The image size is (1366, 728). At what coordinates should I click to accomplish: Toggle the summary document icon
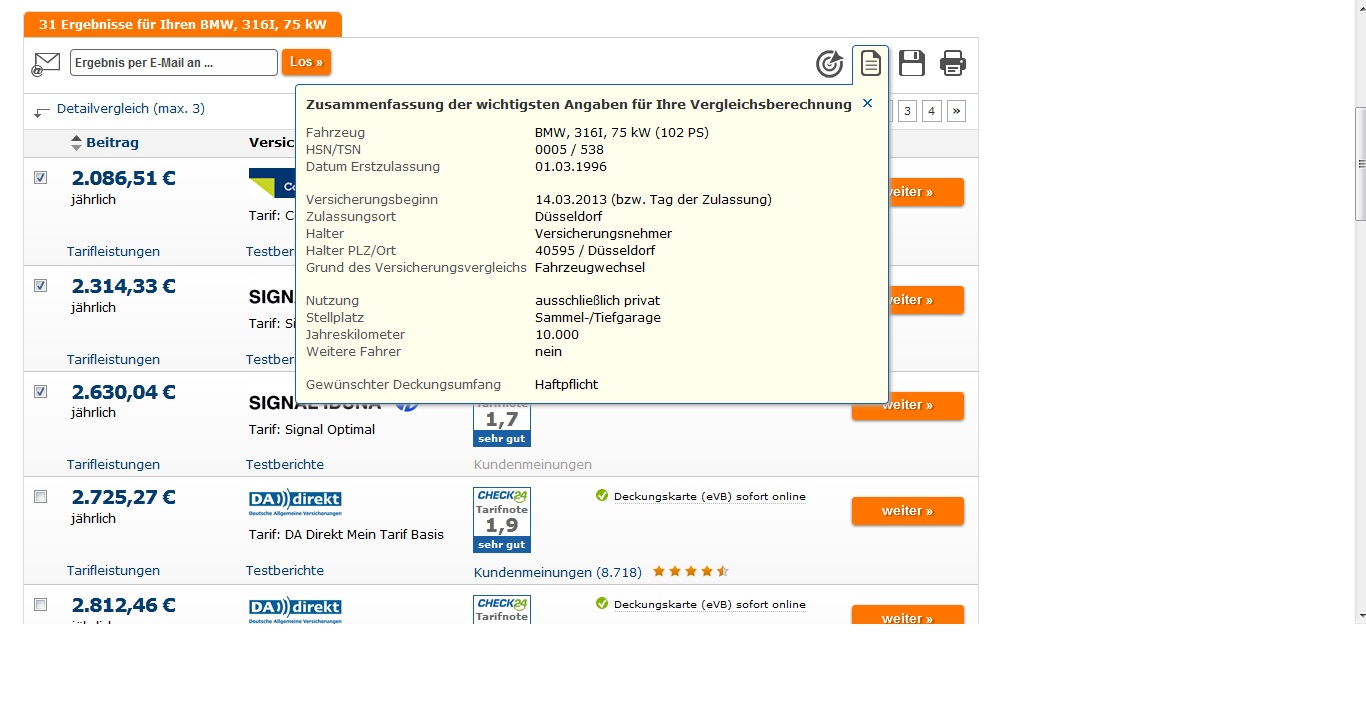point(871,64)
